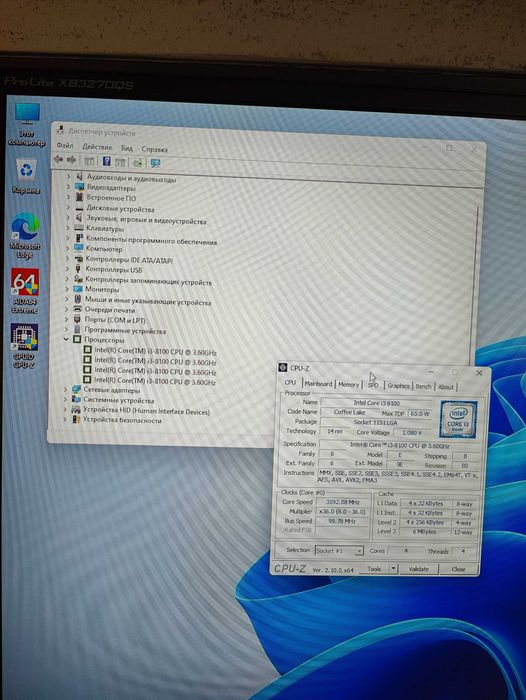Image resolution: width=526 pixels, height=700 pixels.
Task: Select the Устройства безопасности security icon
Action: tap(76, 420)
